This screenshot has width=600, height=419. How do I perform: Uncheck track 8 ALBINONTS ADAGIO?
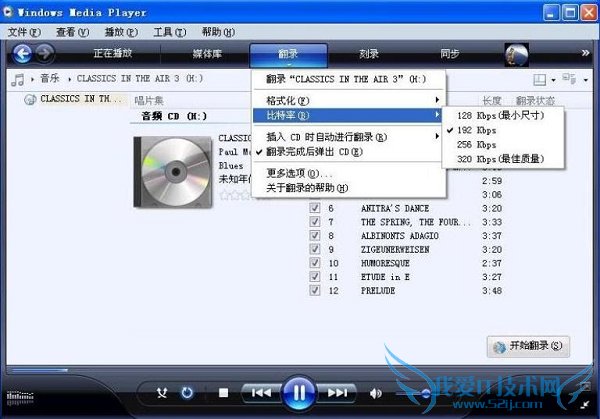coord(315,235)
